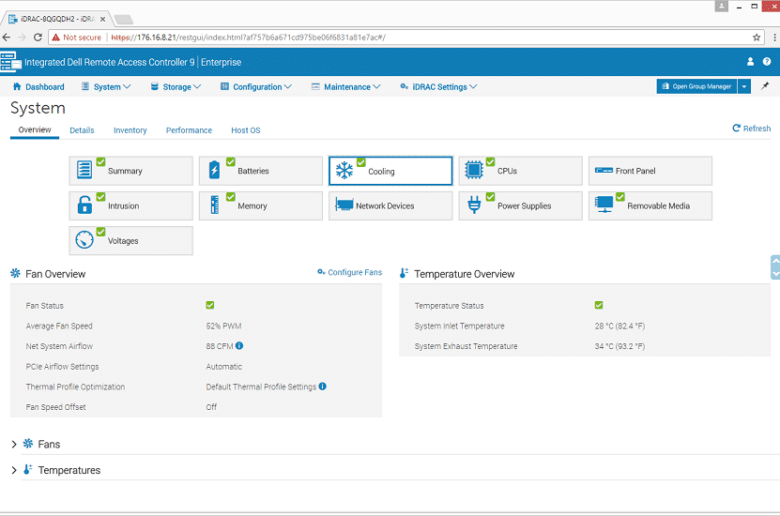Open the Maintenance dropdown menu
The width and height of the screenshot is (780, 516).
click(x=346, y=87)
